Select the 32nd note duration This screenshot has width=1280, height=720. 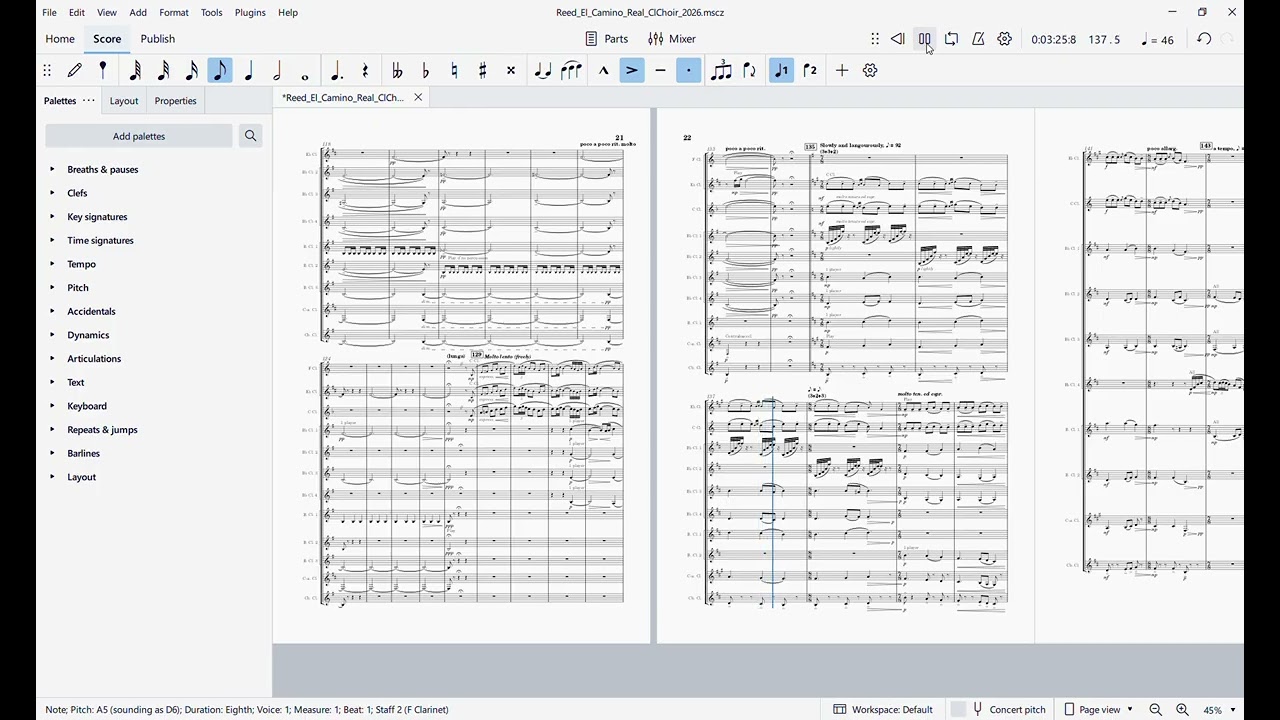tap(164, 70)
